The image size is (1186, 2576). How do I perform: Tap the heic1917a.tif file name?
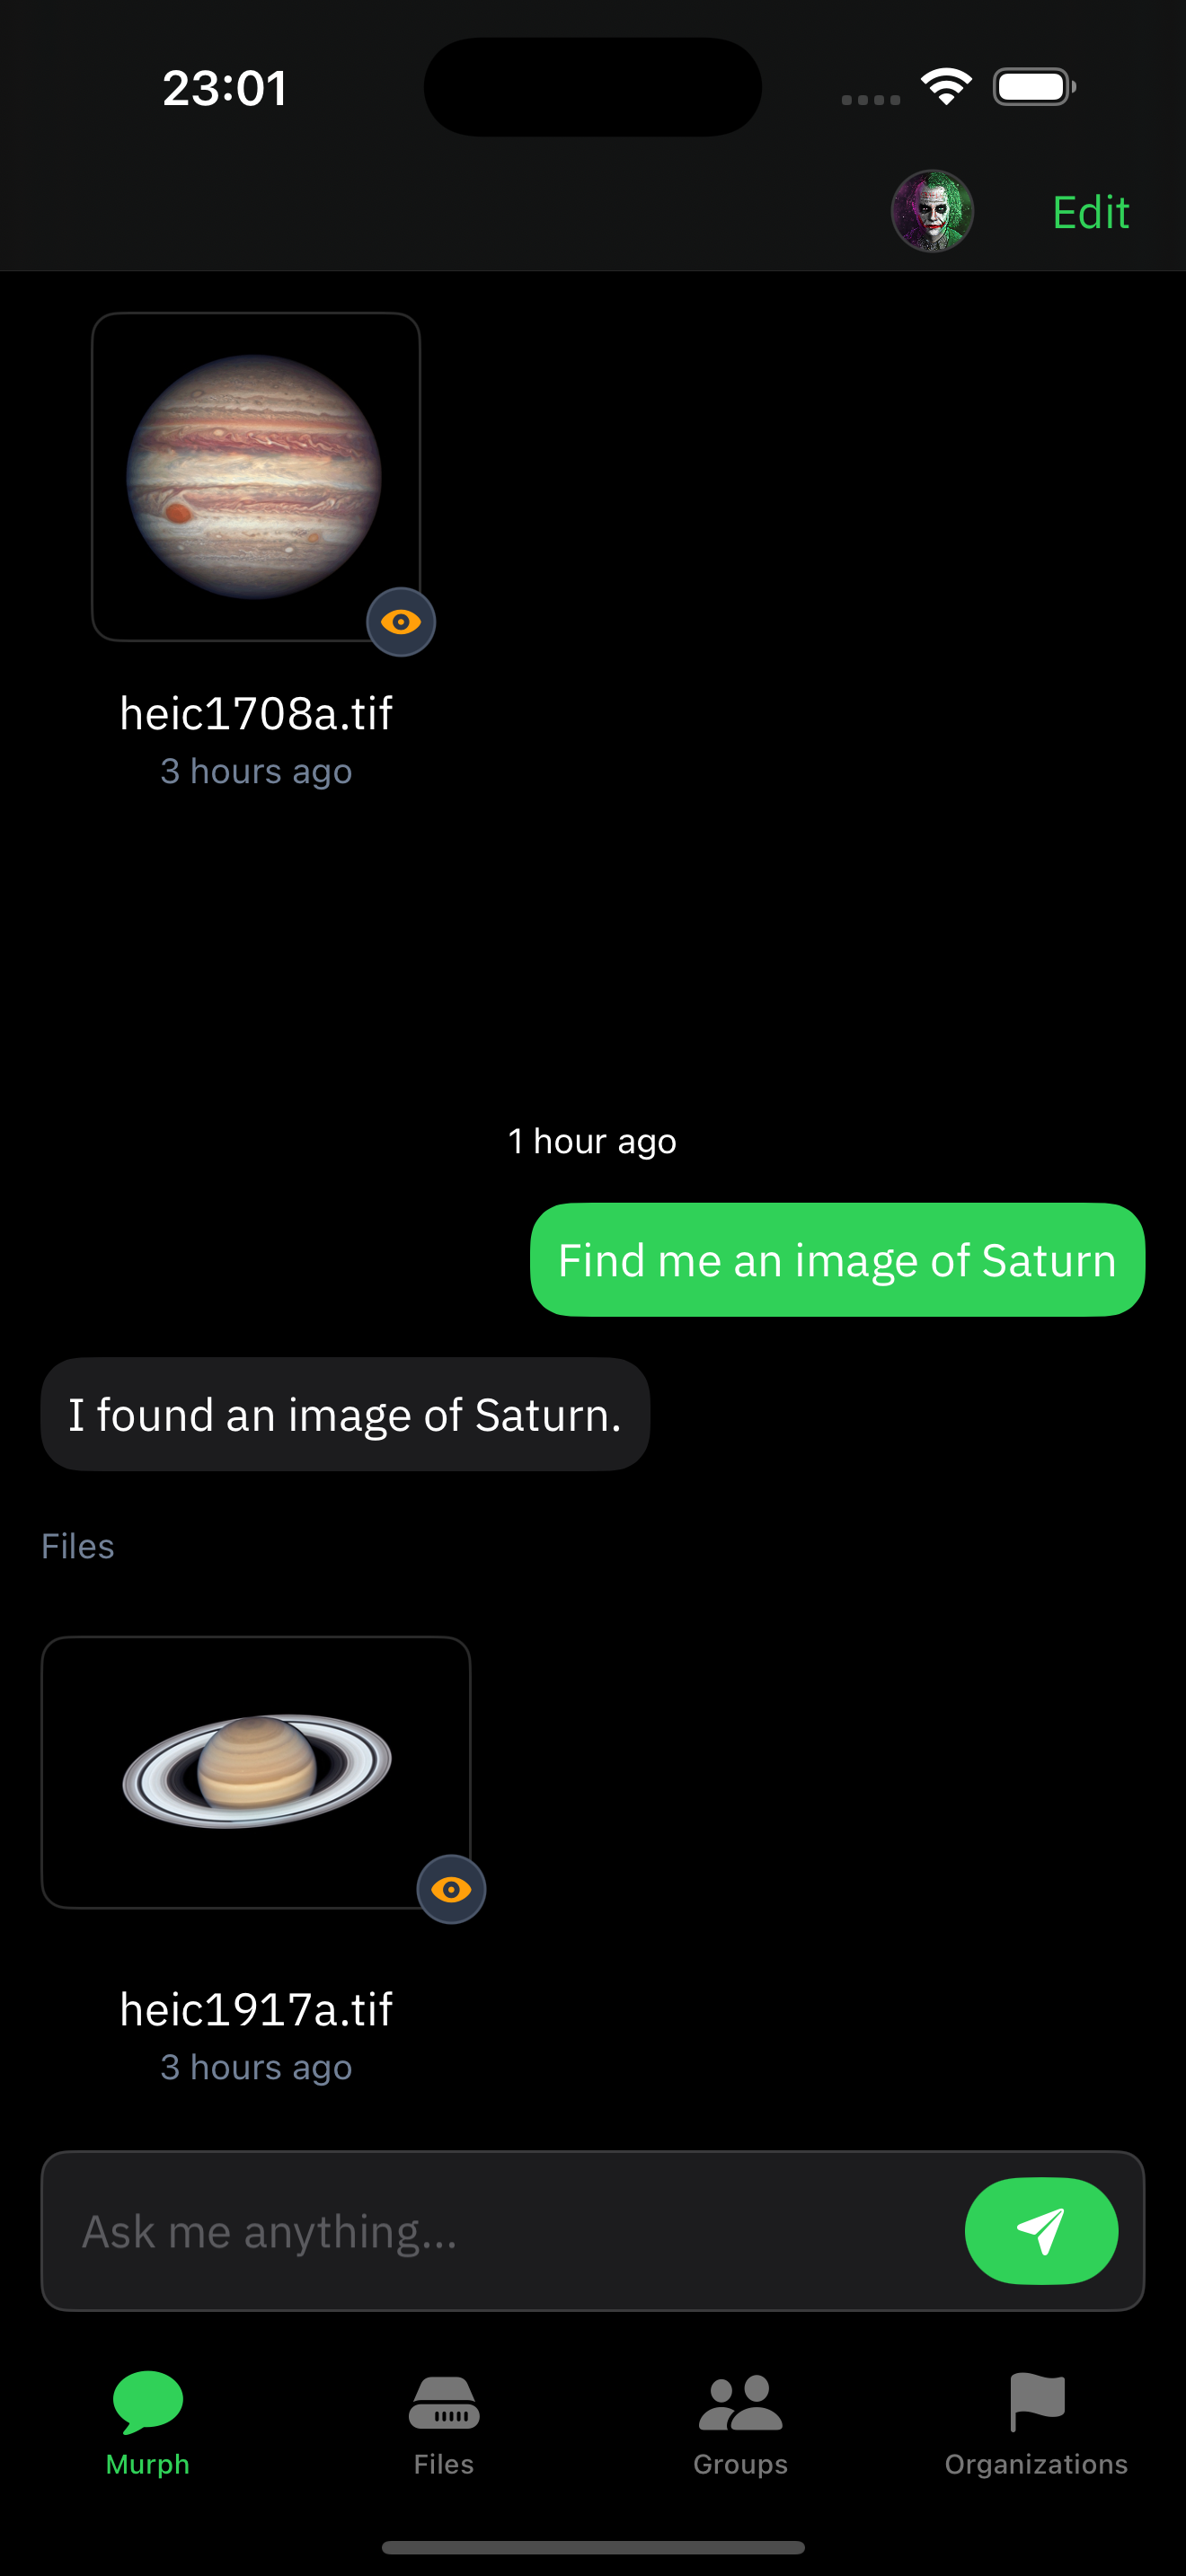click(256, 2009)
